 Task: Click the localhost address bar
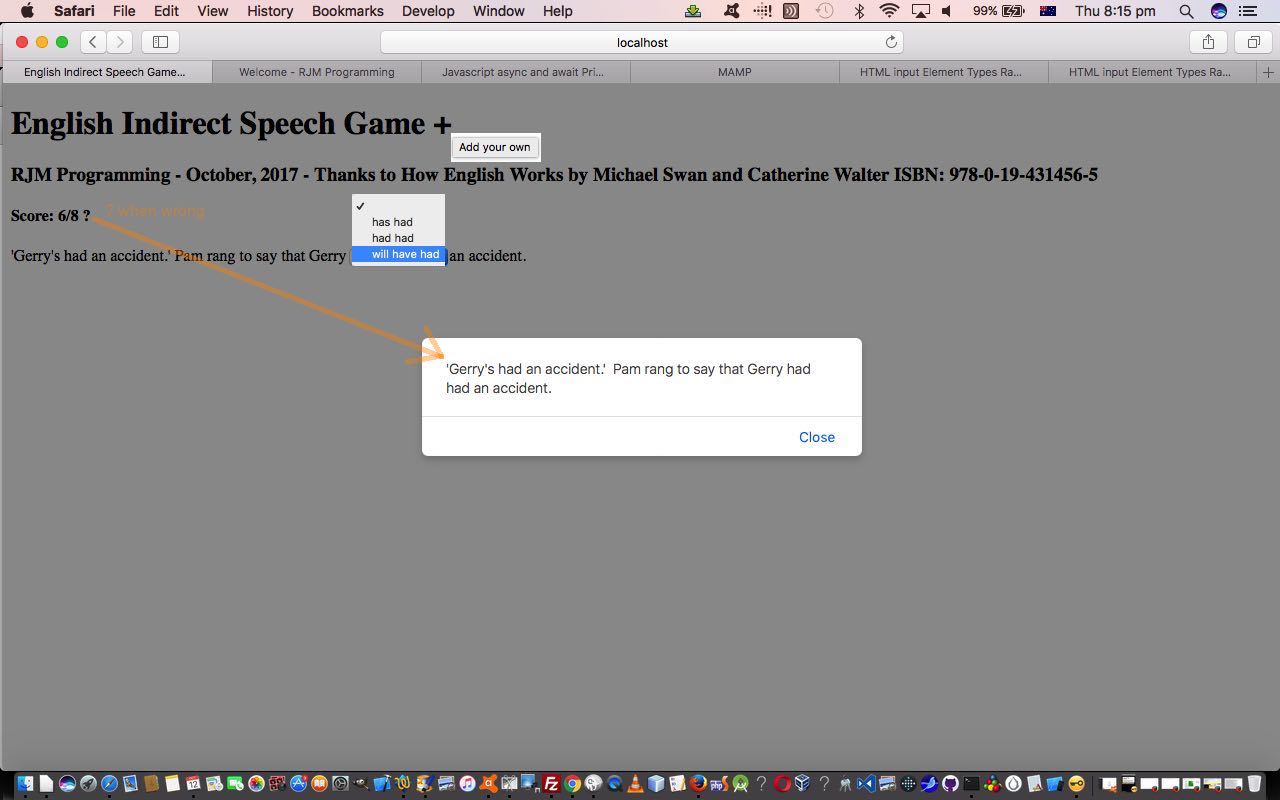[641, 42]
